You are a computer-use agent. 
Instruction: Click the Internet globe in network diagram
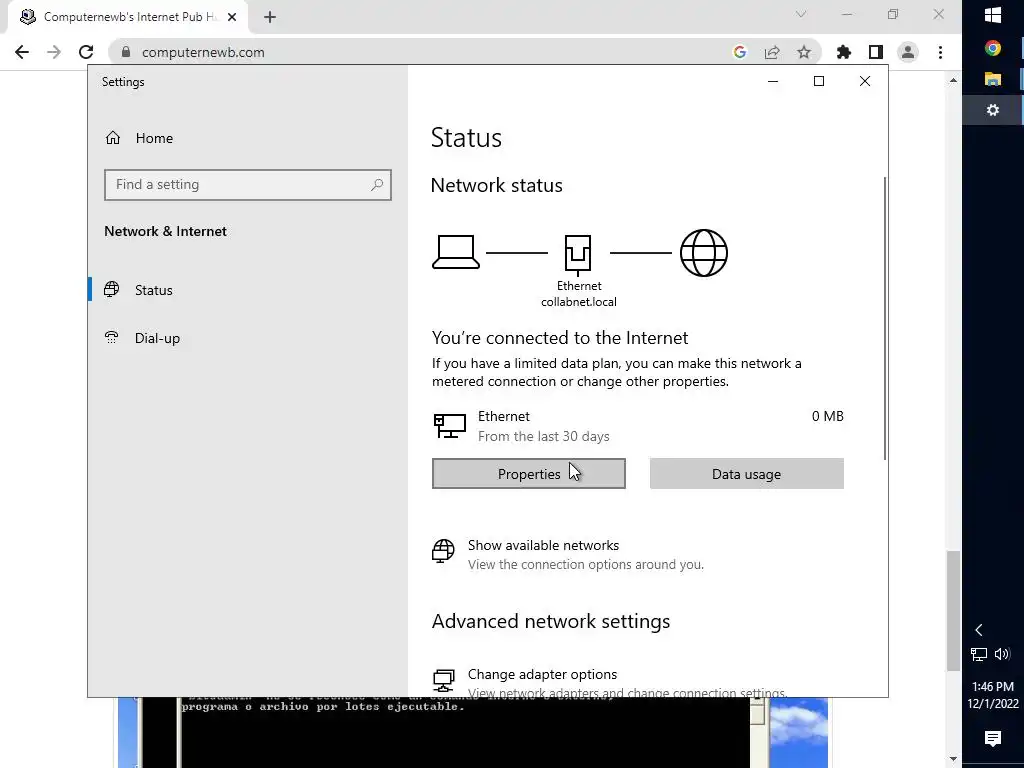click(x=704, y=253)
